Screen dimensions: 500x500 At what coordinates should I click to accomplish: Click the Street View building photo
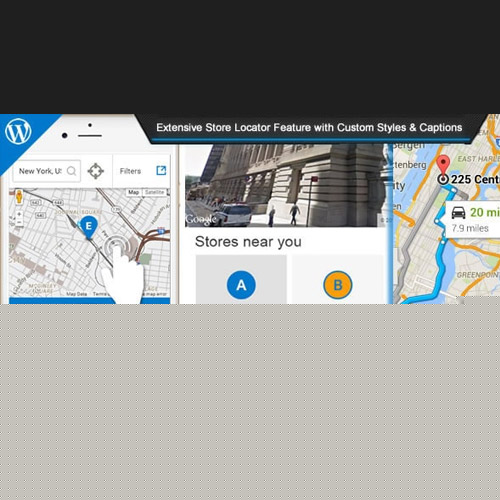(285, 186)
